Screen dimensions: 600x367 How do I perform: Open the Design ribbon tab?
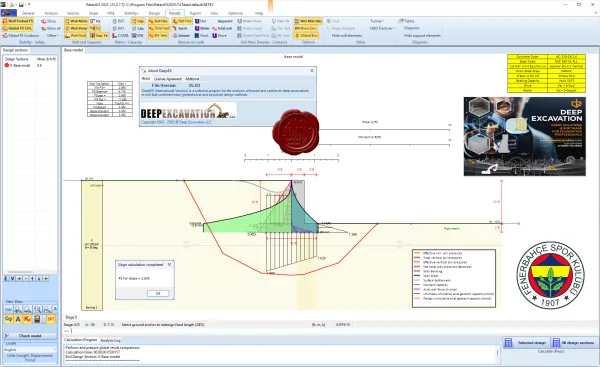(154, 13)
